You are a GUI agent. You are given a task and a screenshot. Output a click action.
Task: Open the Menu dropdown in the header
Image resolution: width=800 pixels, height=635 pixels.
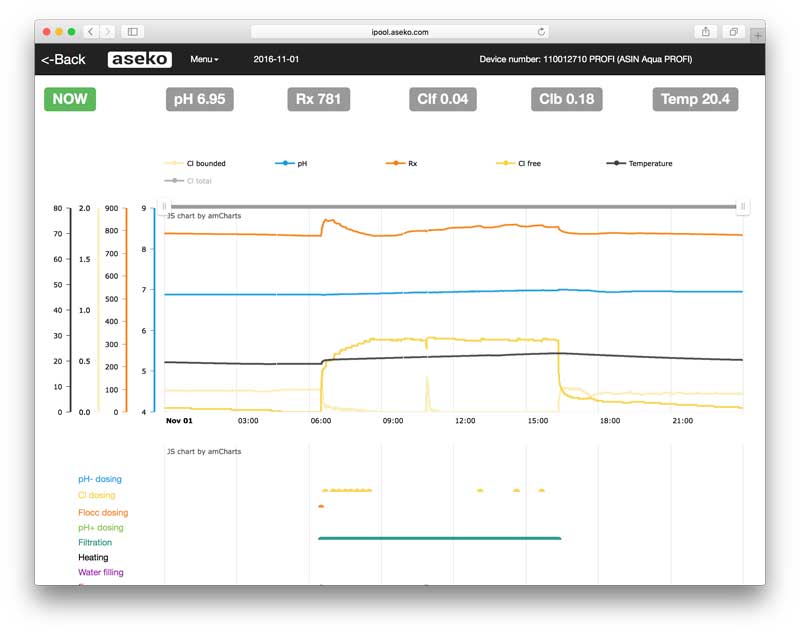click(x=202, y=59)
